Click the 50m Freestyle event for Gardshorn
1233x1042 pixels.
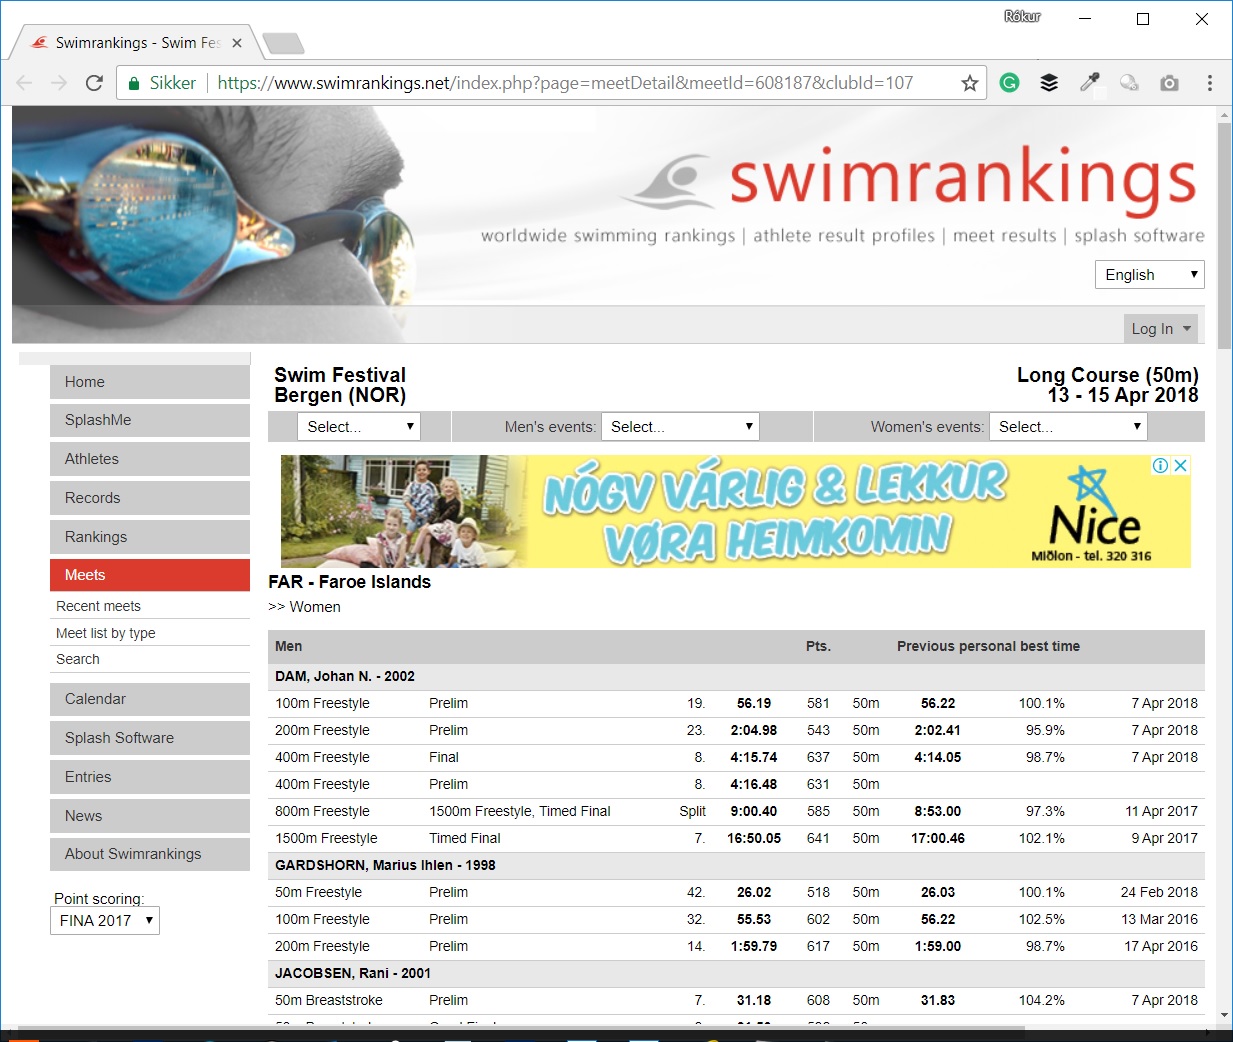318,892
